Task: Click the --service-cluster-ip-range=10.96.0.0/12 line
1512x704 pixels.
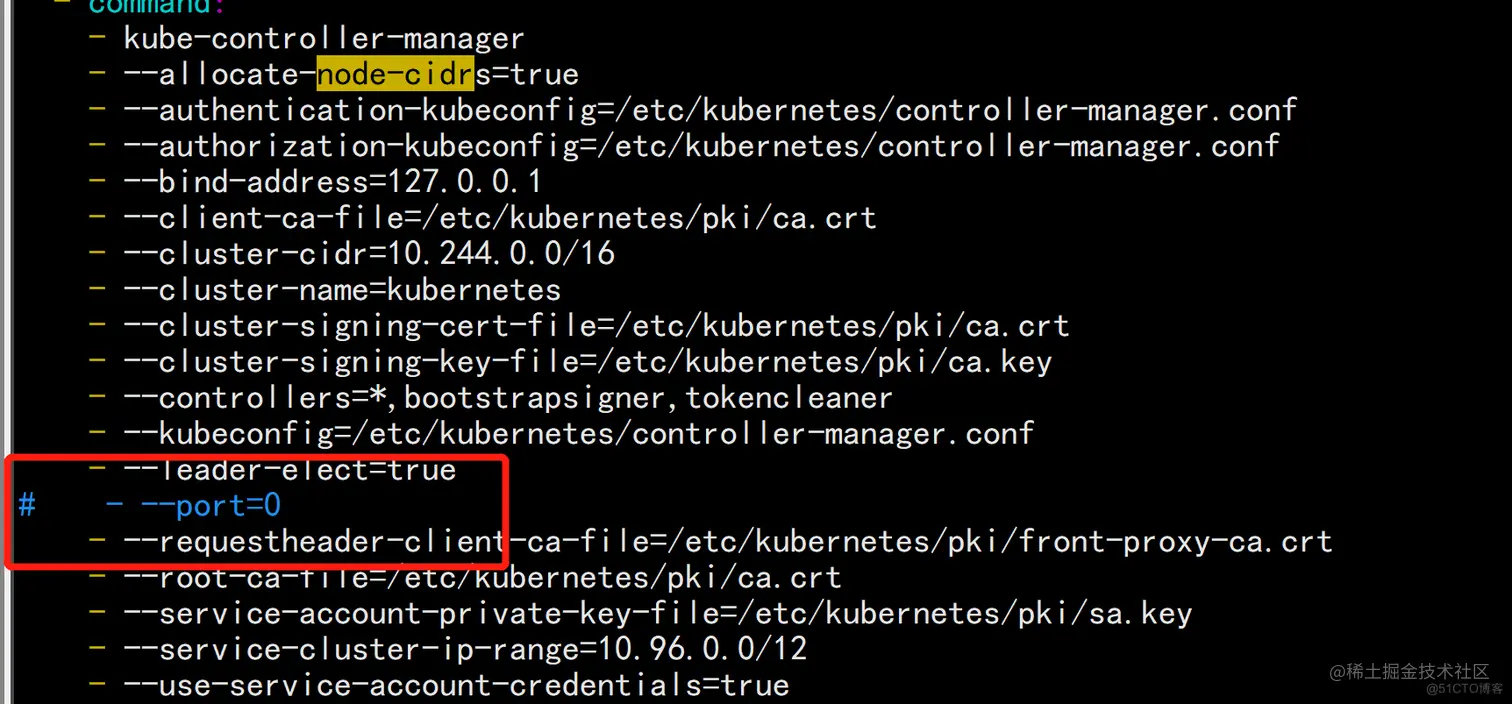Action: click(x=465, y=649)
